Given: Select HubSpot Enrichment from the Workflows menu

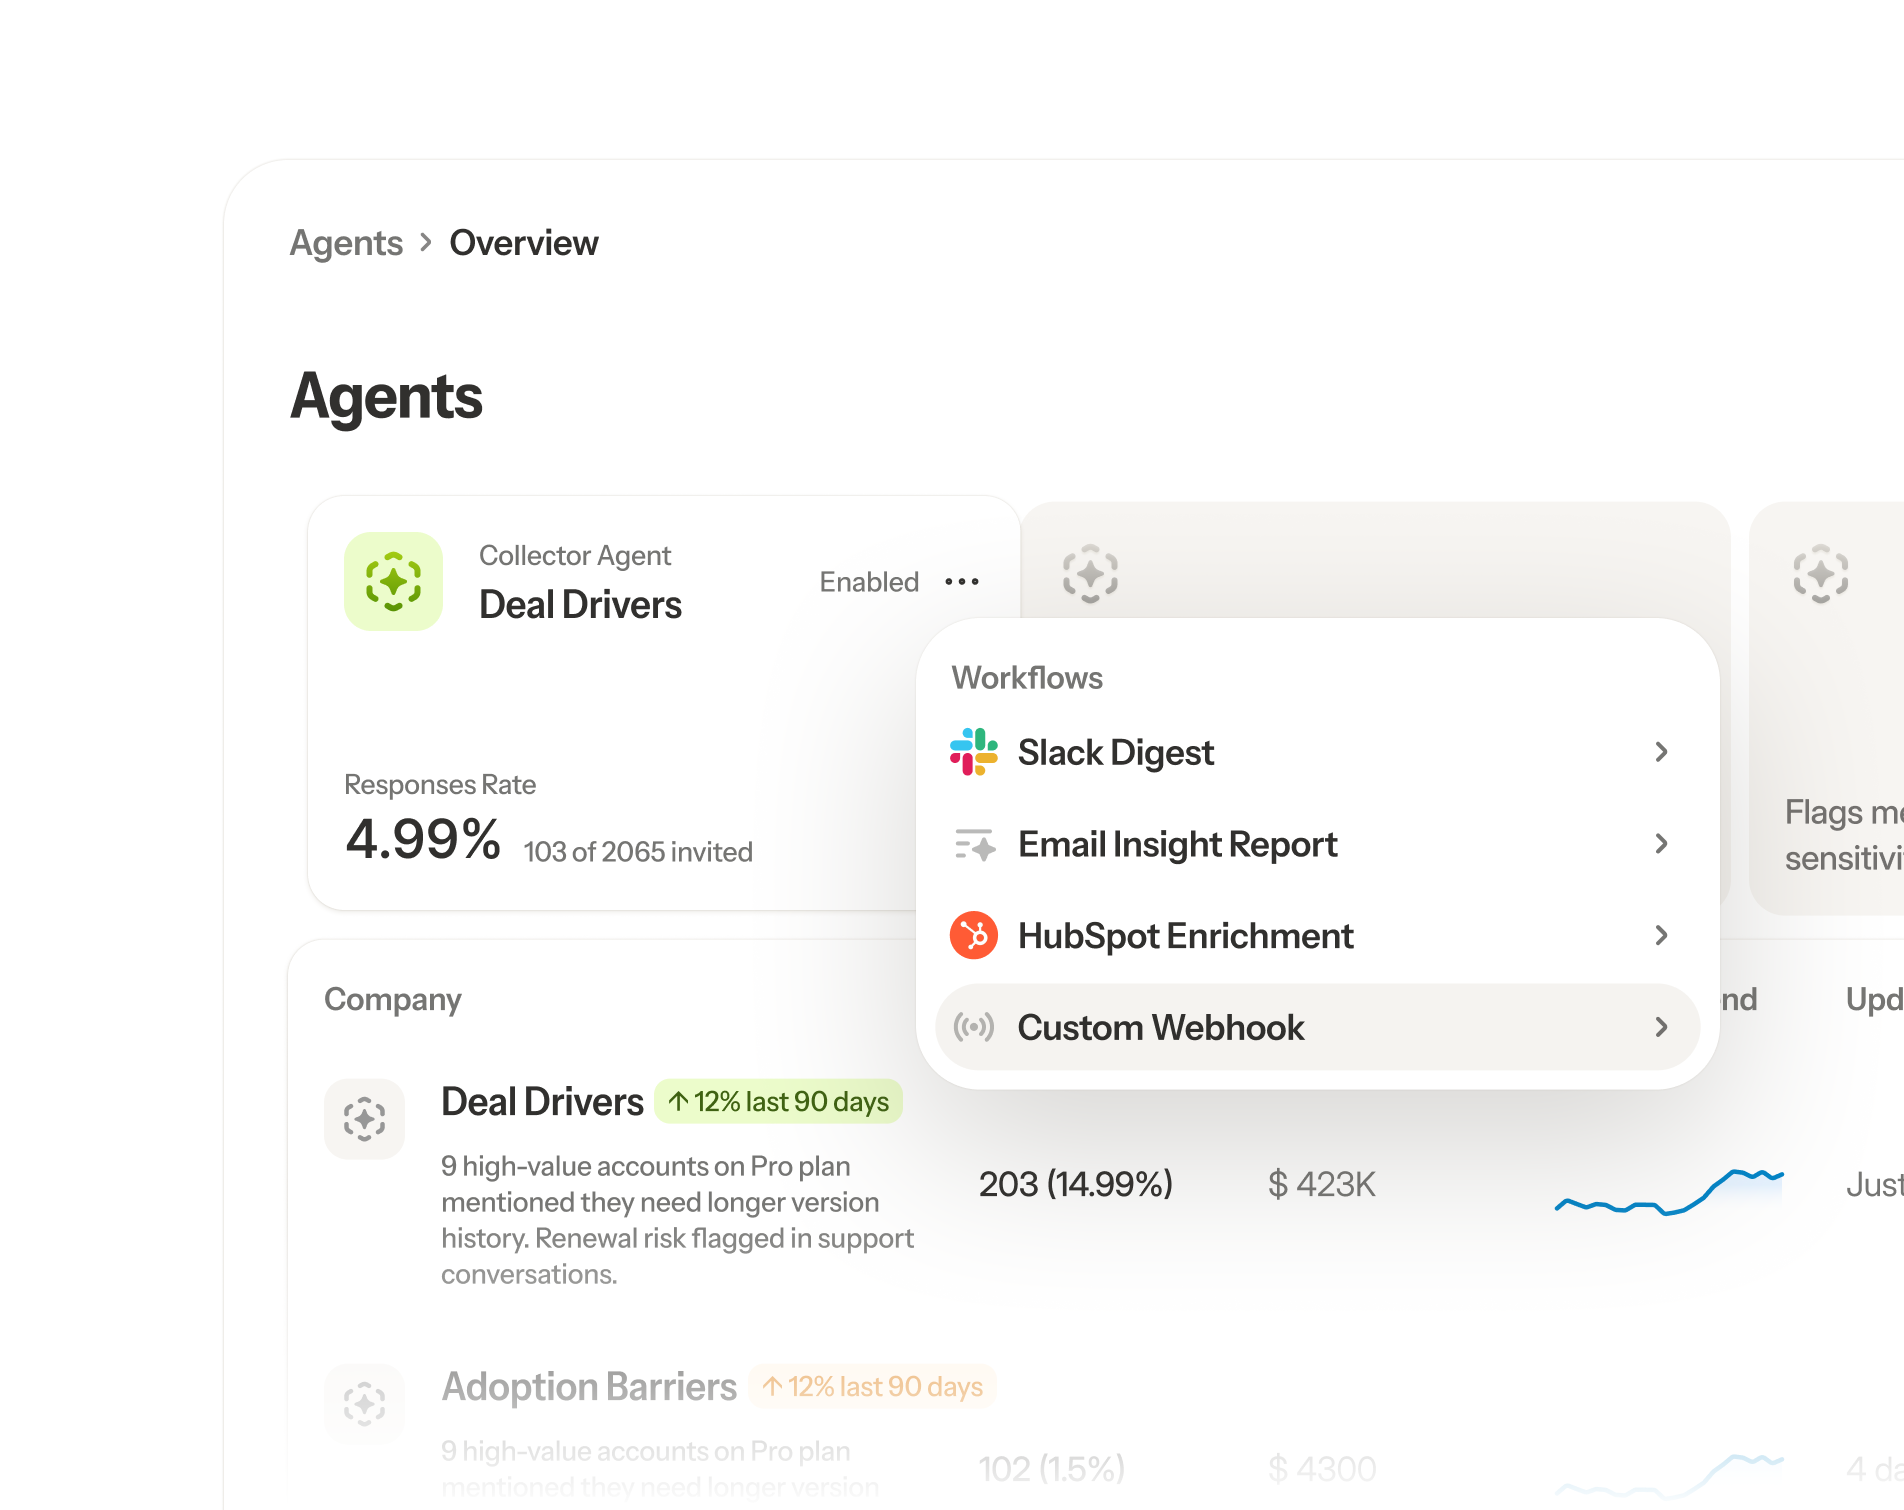Looking at the screenshot, I should [1184, 935].
